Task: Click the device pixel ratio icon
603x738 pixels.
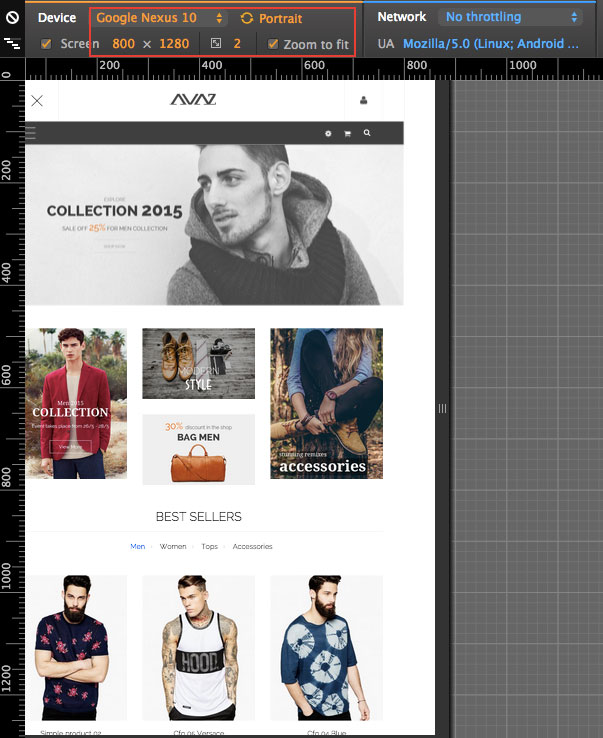Action: 215,44
